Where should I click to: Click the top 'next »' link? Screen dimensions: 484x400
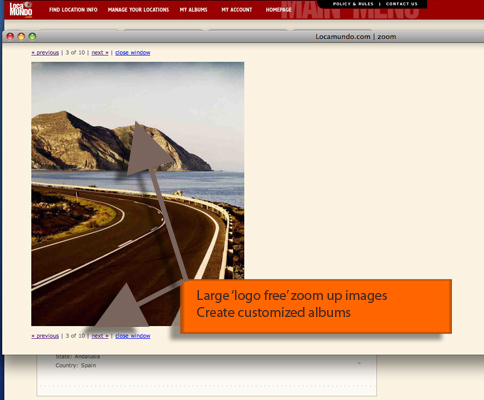click(100, 53)
